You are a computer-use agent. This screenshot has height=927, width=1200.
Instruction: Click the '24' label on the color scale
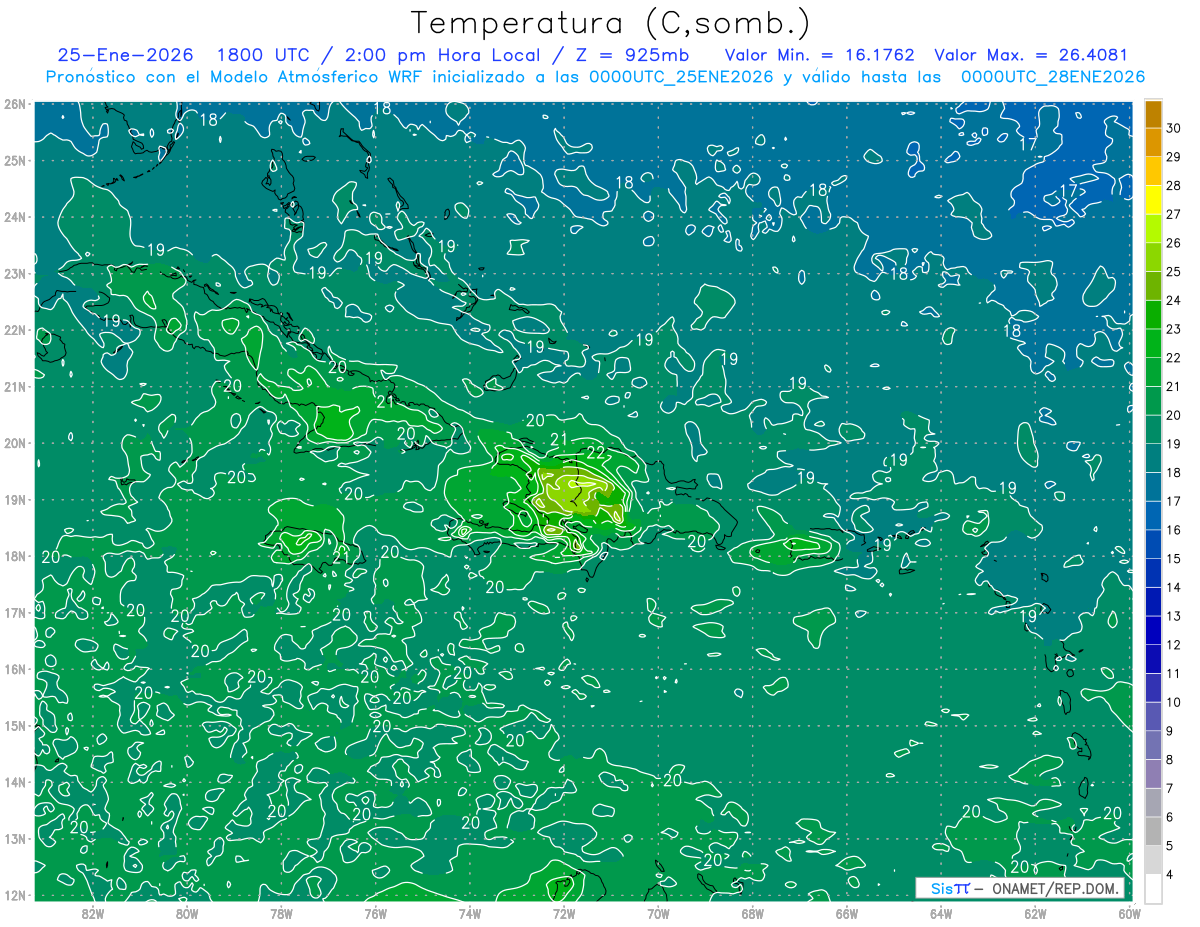click(1174, 300)
